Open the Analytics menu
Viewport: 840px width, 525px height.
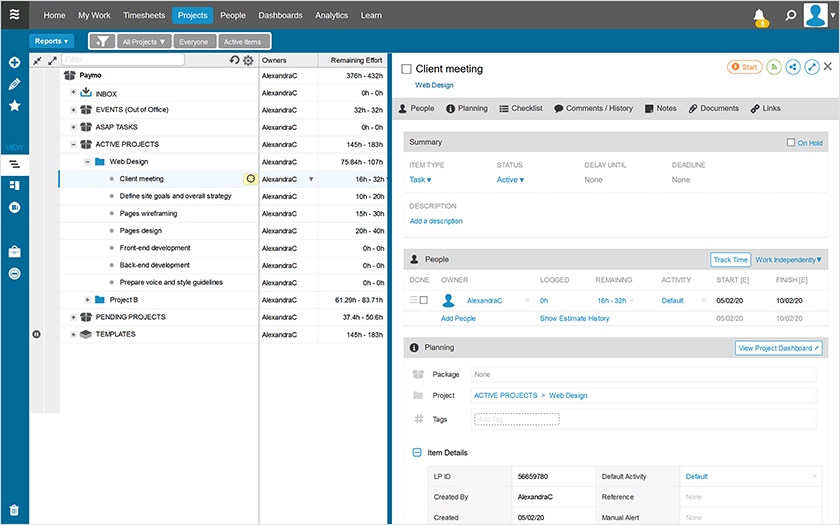pyautogui.click(x=331, y=15)
